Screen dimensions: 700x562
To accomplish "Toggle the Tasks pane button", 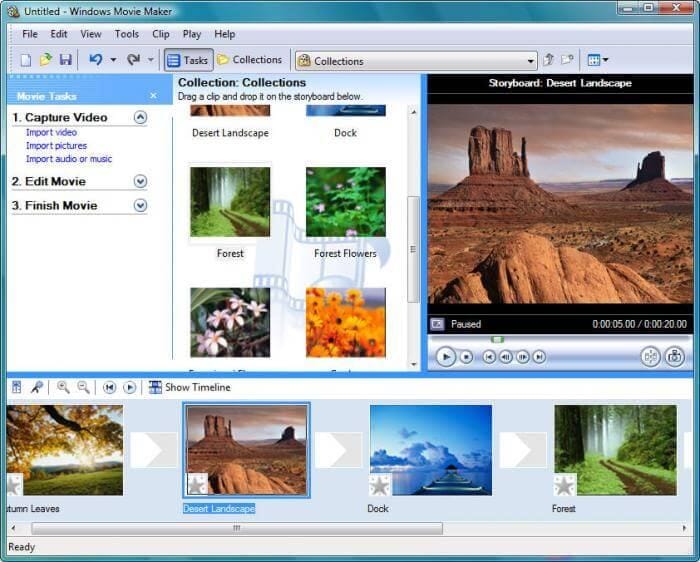I will click(188, 60).
